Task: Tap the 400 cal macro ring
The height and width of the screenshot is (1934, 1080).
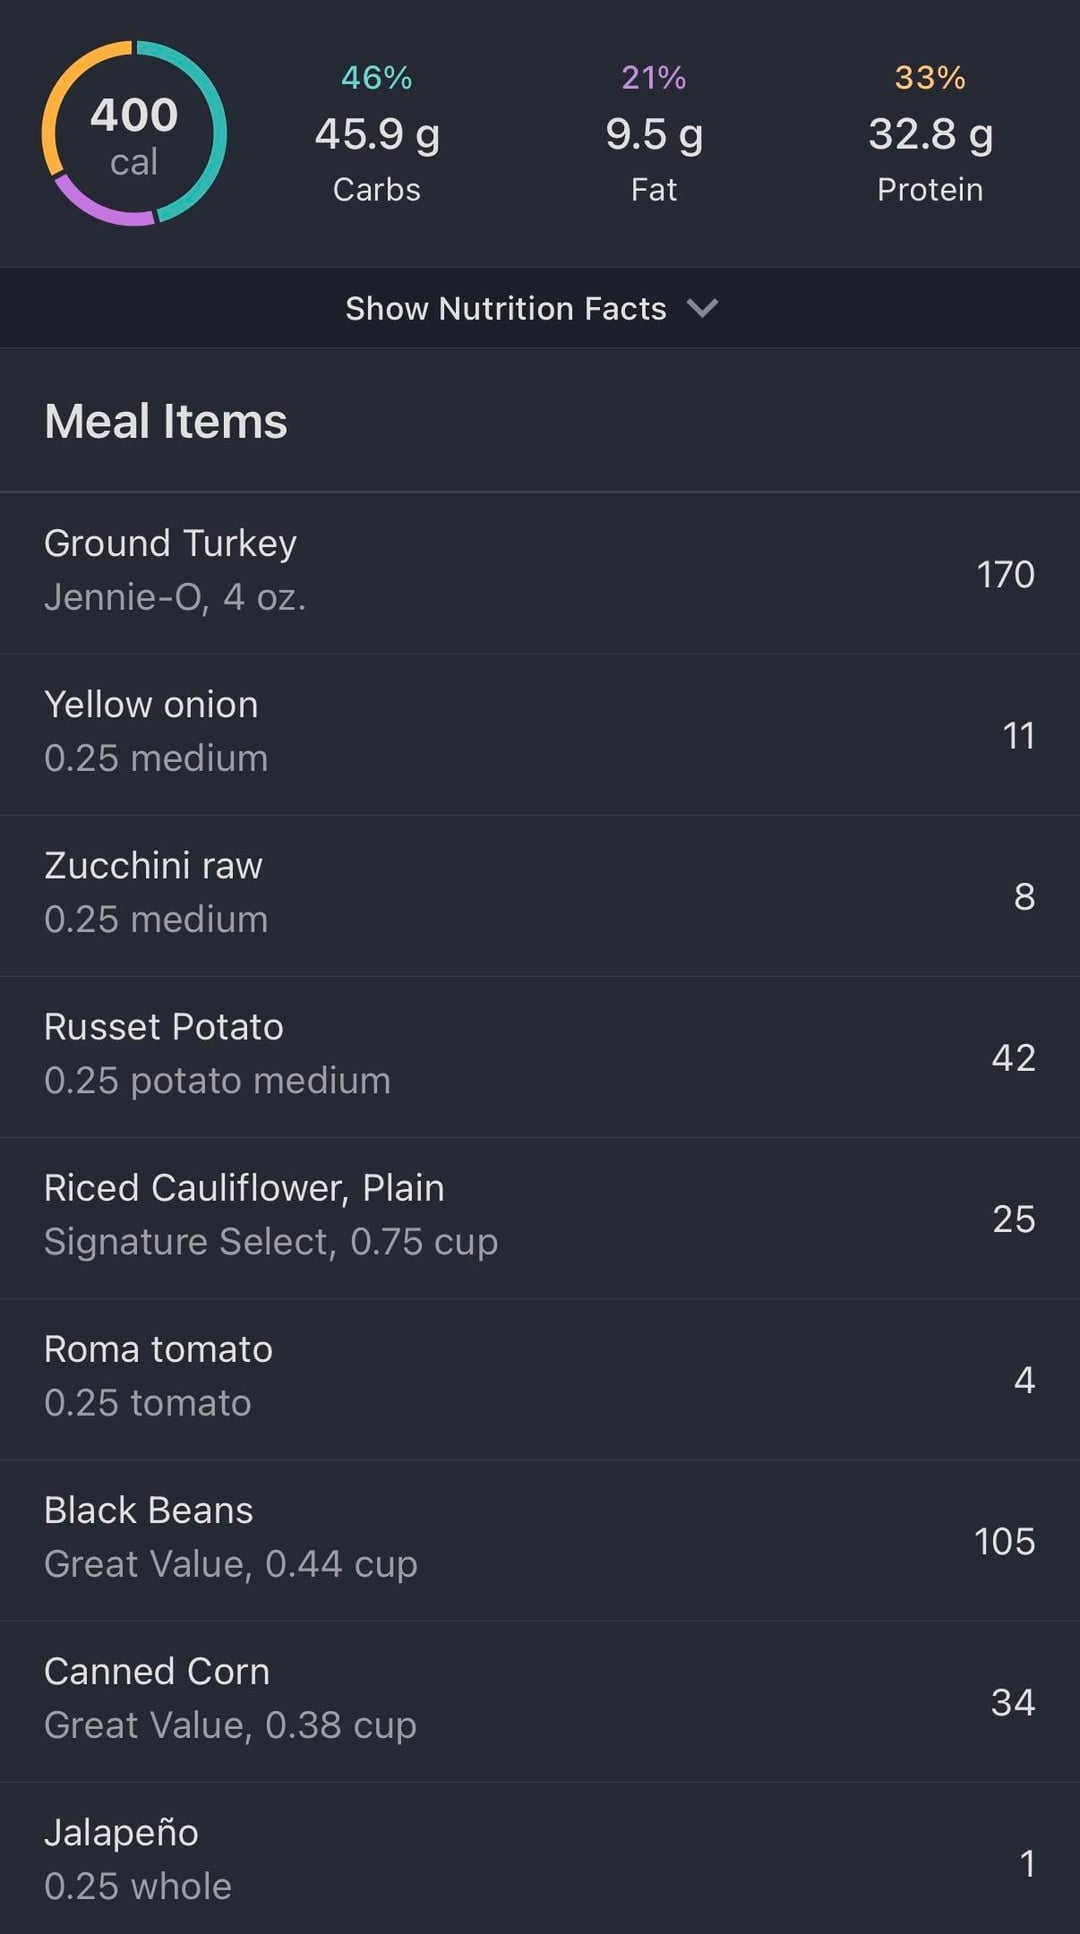Action: pyautogui.click(x=134, y=133)
